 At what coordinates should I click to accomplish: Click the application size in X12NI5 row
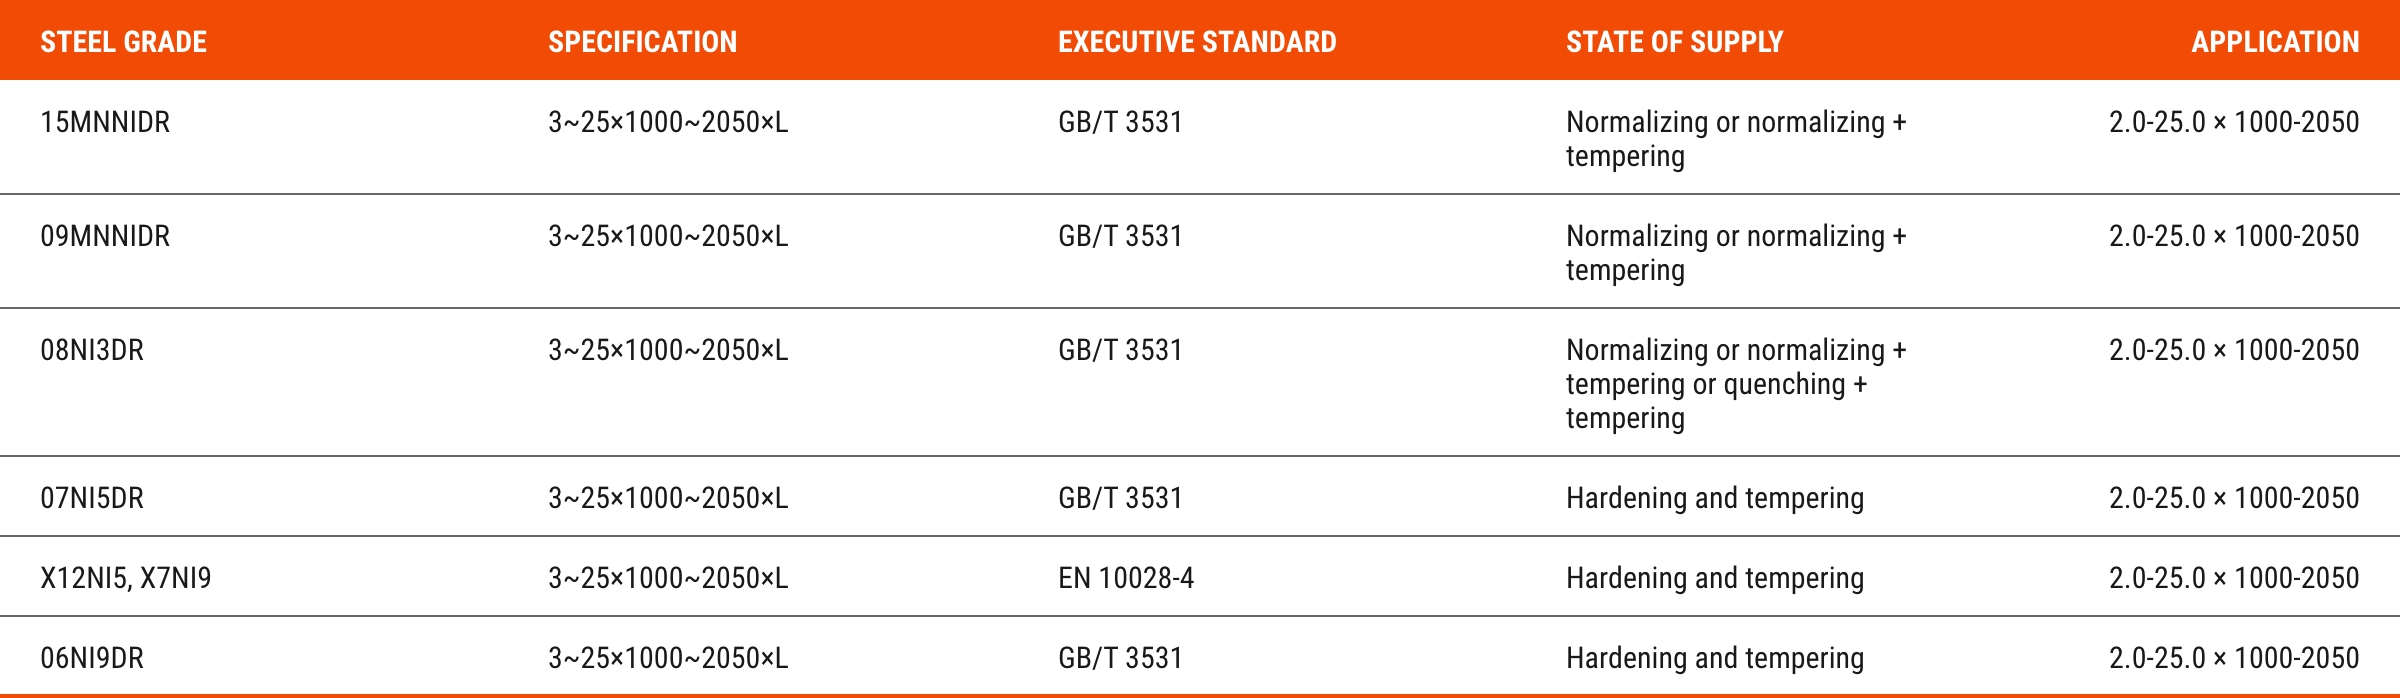[x=2234, y=578]
